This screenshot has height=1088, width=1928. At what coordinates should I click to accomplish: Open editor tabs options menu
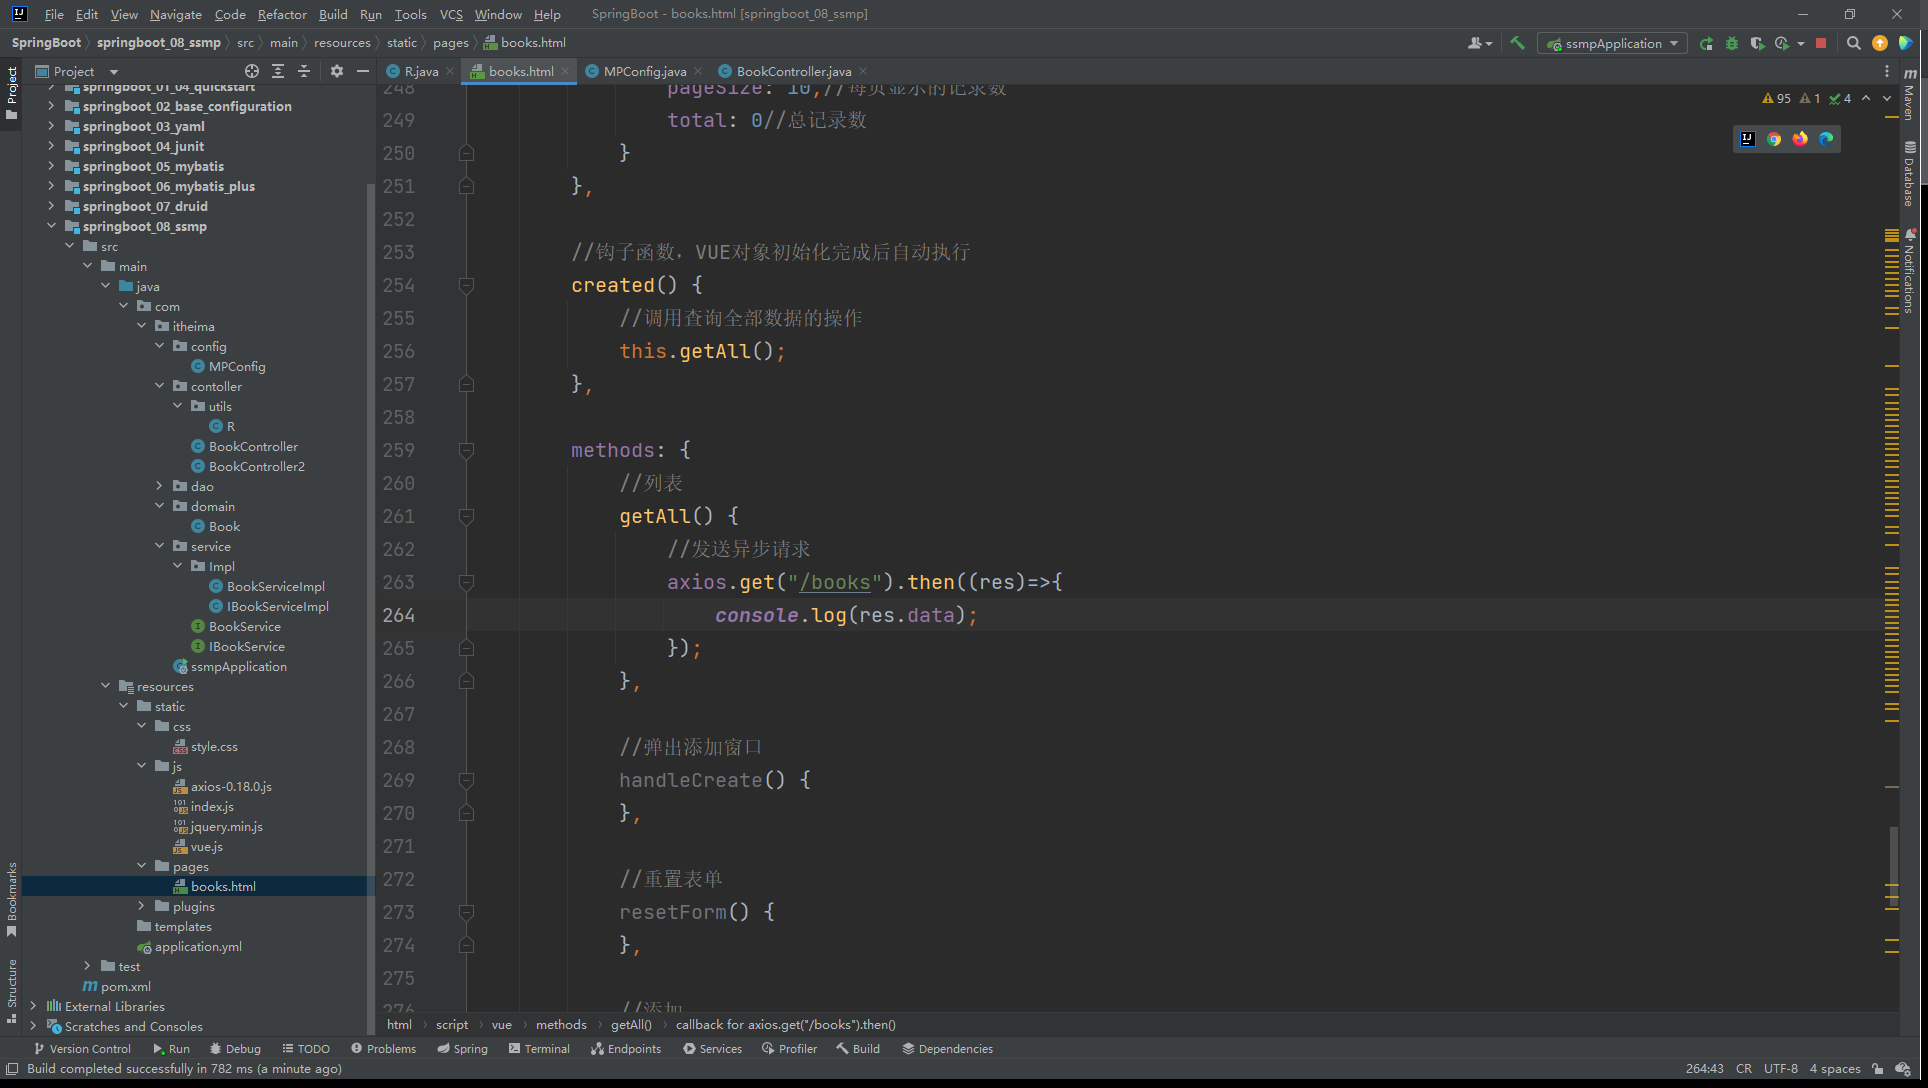point(1887,71)
